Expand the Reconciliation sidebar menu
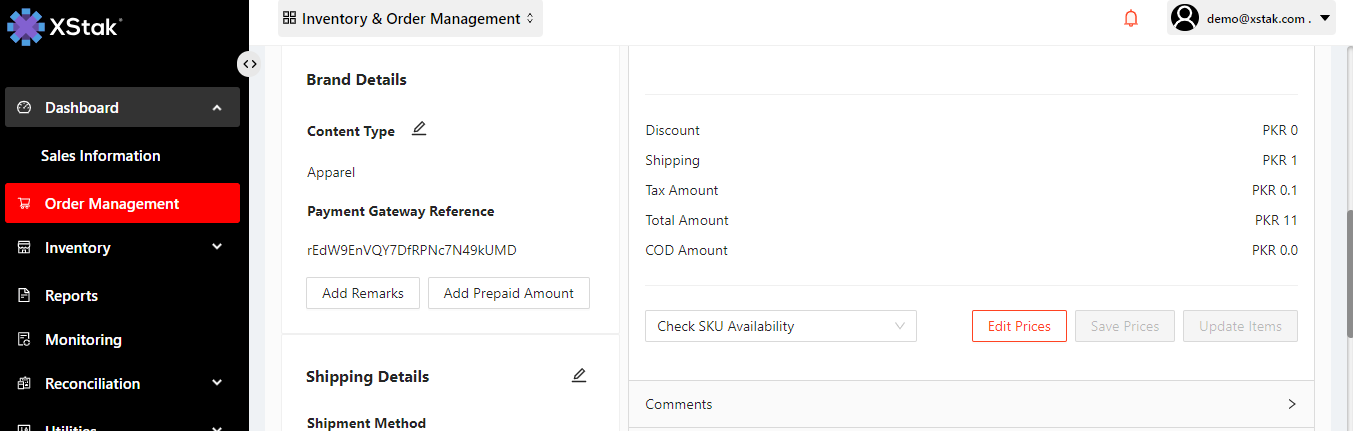 coord(217,383)
